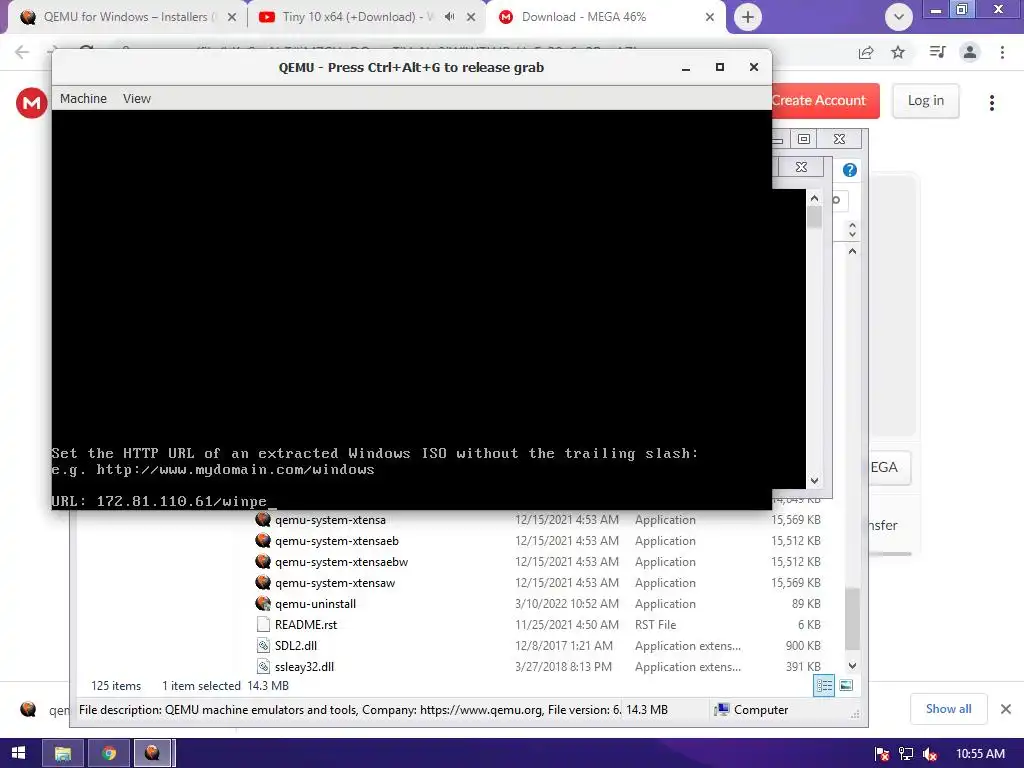Open Windows Start menu
The image size is (1024, 768).
(18, 753)
